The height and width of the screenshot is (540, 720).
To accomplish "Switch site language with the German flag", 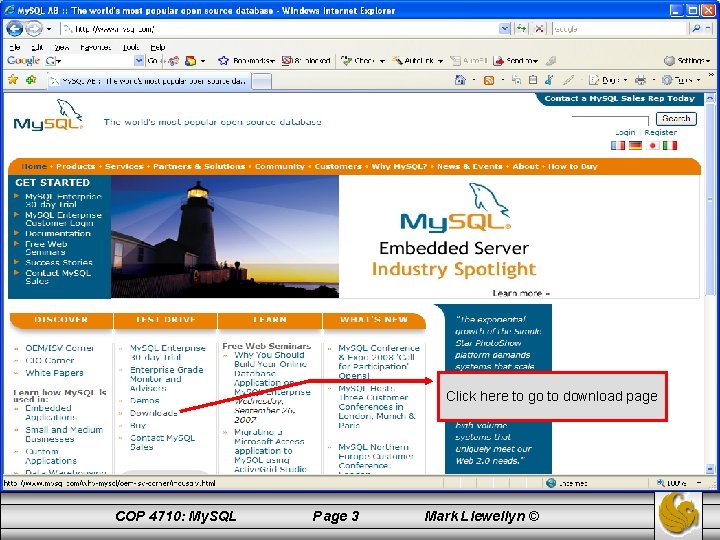I will [x=636, y=146].
